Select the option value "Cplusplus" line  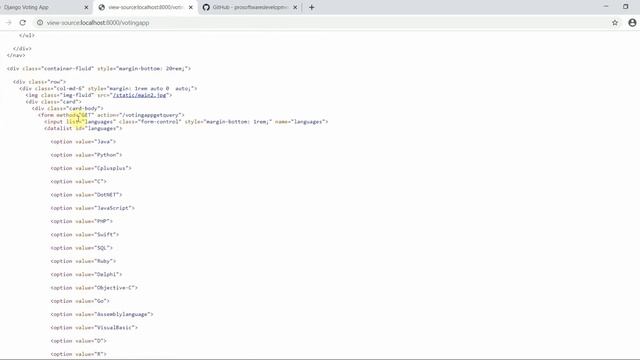point(91,168)
